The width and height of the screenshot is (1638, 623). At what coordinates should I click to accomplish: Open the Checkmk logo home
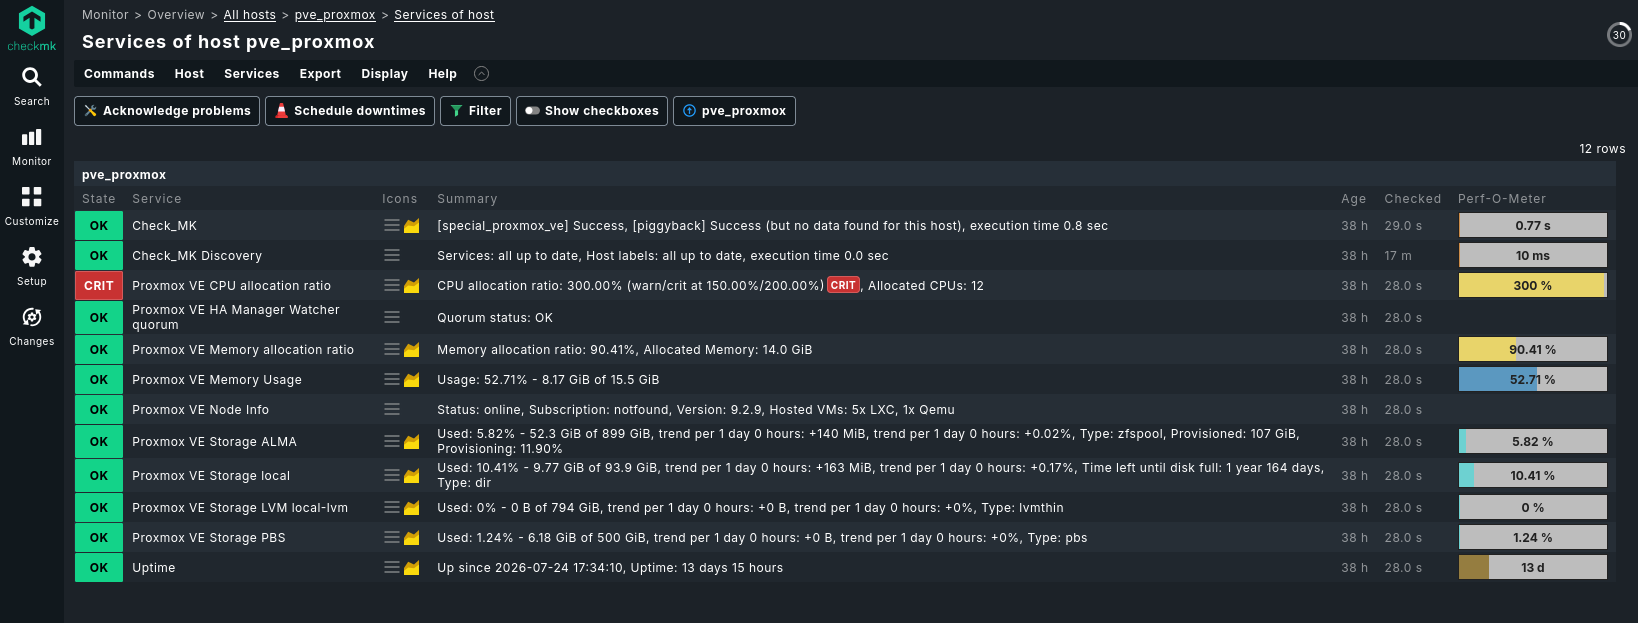click(32, 28)
